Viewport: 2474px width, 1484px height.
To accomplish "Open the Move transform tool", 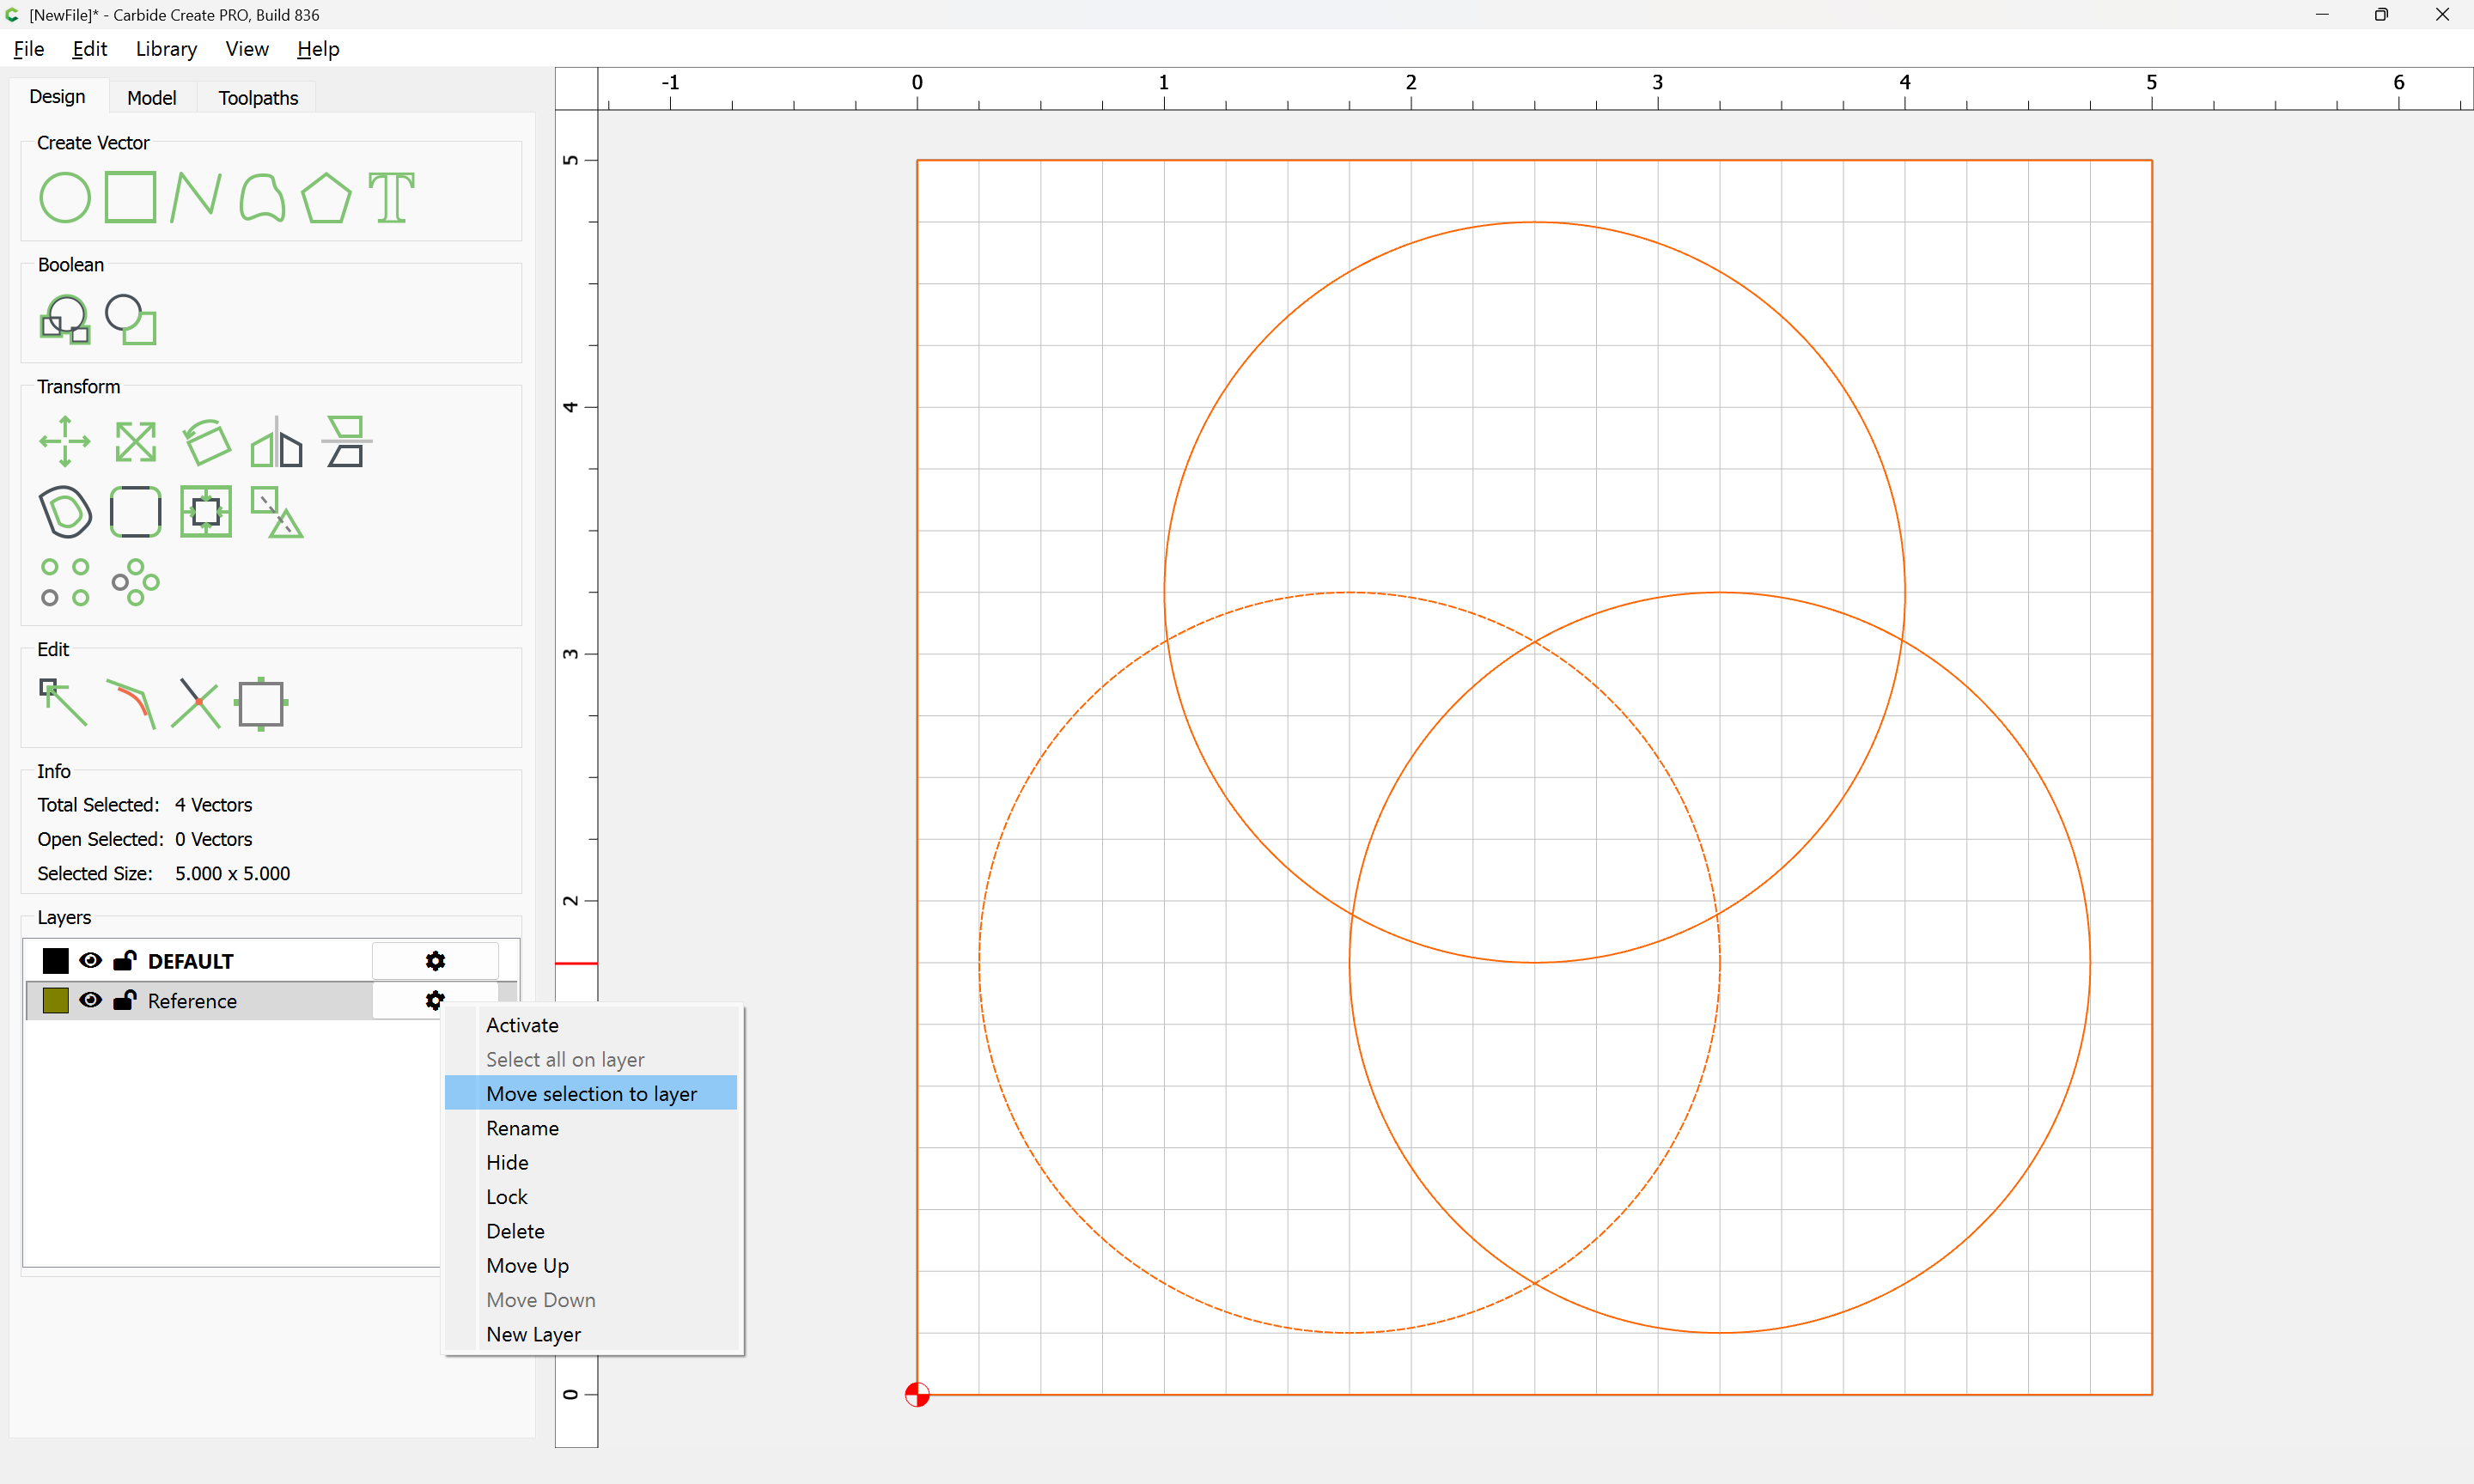I will (x=65, y=441).
